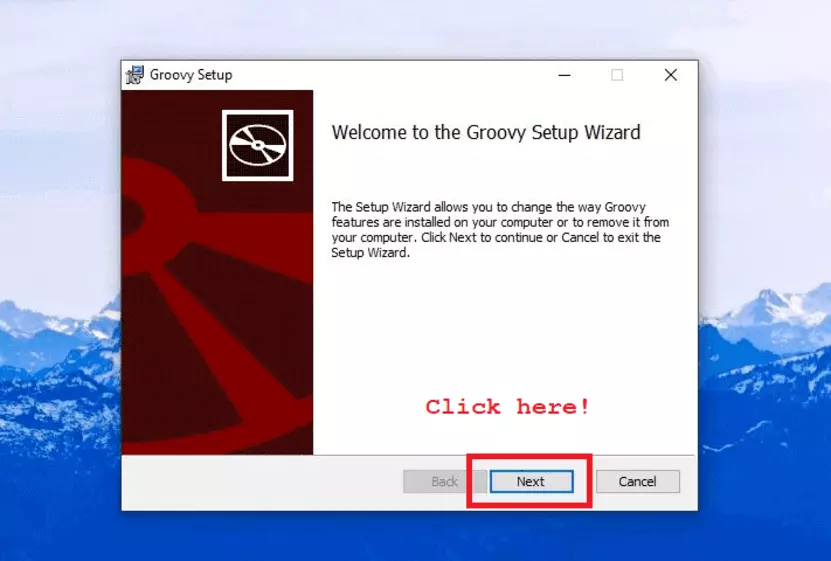Screen dimensions: 831x561
Task: Click the grey footer area left of Back
Action: [x=260, y=481]
